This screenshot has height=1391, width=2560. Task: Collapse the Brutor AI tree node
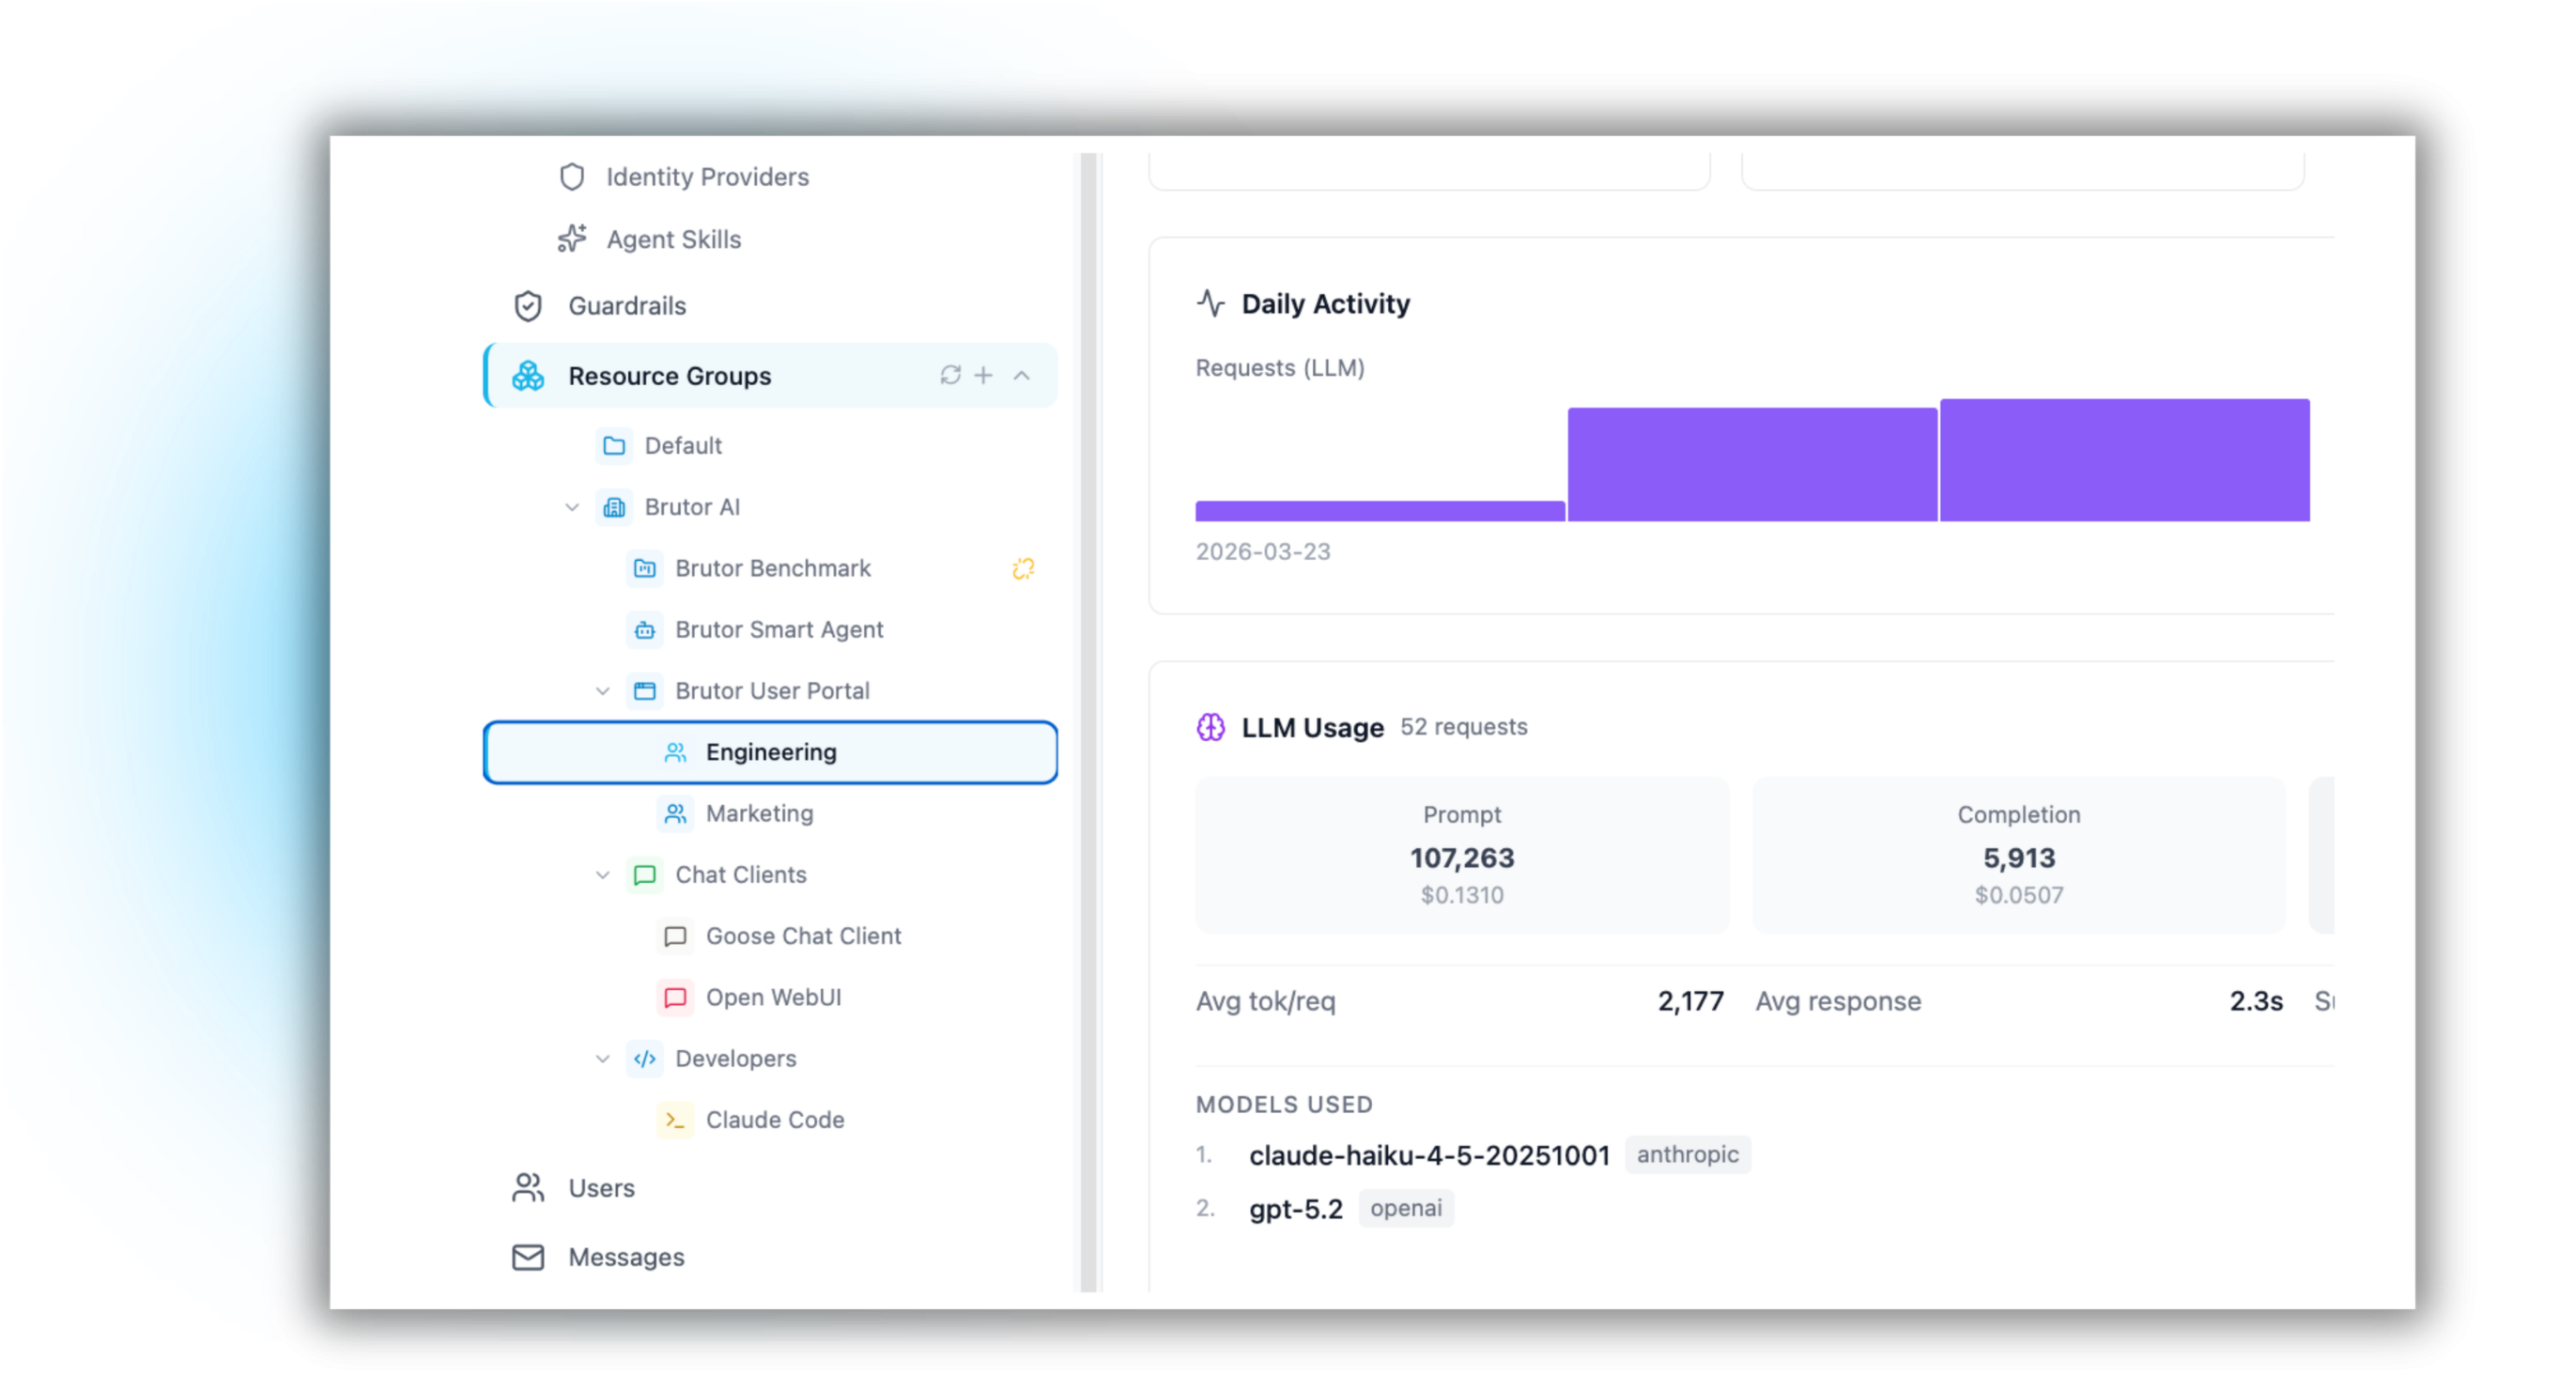click(x=572, y=507)
